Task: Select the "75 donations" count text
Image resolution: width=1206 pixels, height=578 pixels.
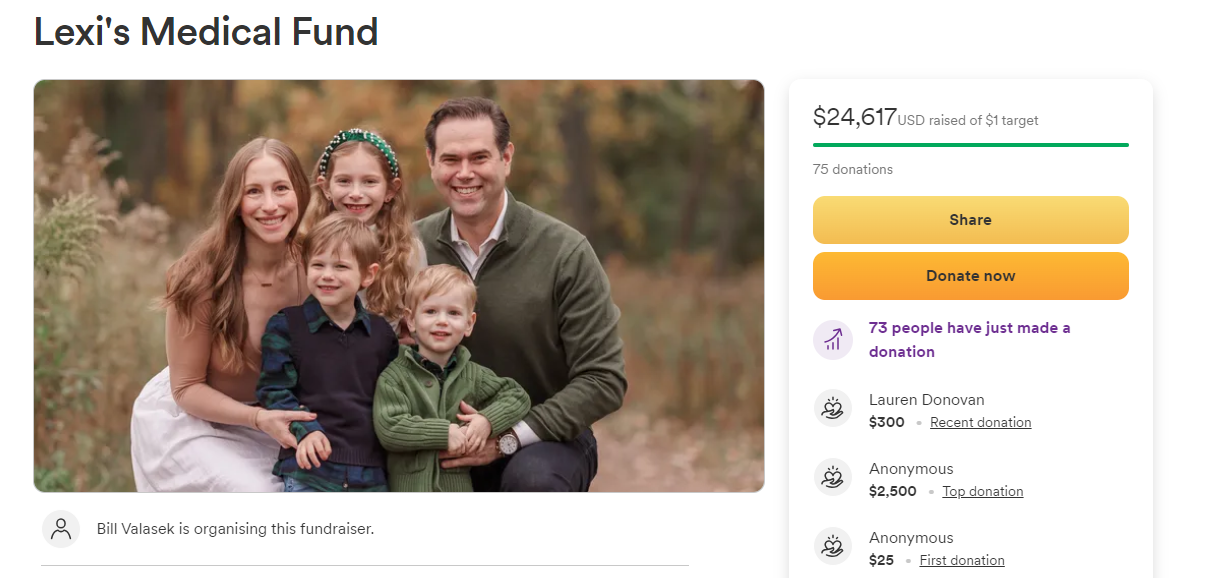Action: pos(852,170)
